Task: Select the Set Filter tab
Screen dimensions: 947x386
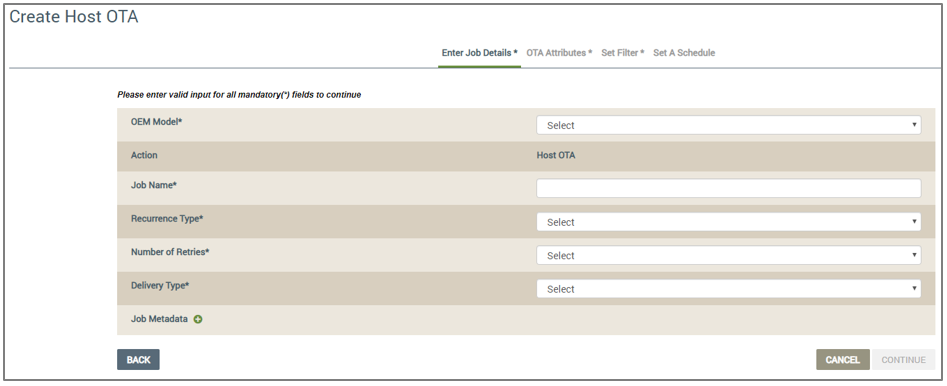Action: click(623, 53)
